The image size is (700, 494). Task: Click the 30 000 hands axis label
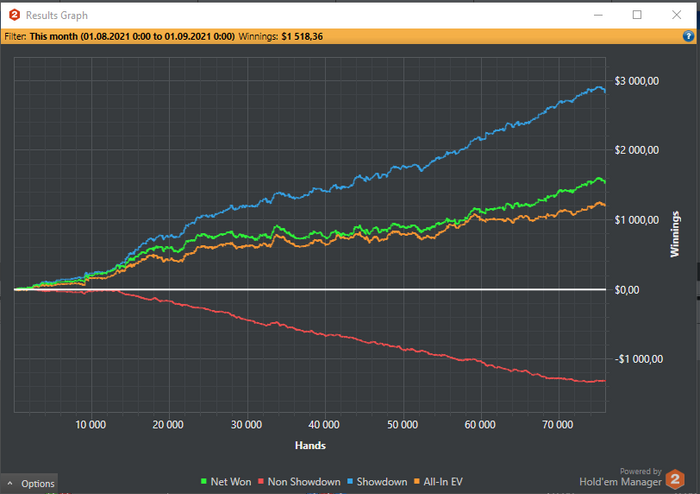coord(246,424)
